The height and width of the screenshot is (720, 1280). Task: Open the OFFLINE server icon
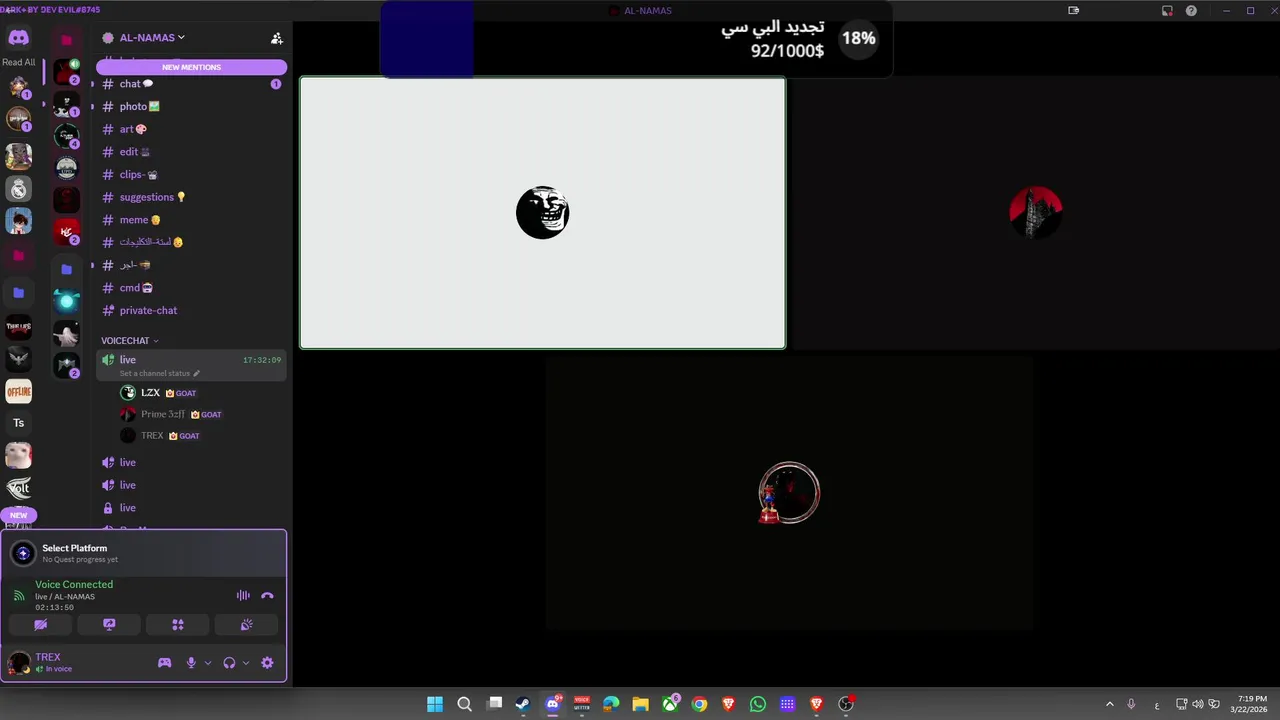click(x=18, y=391)
